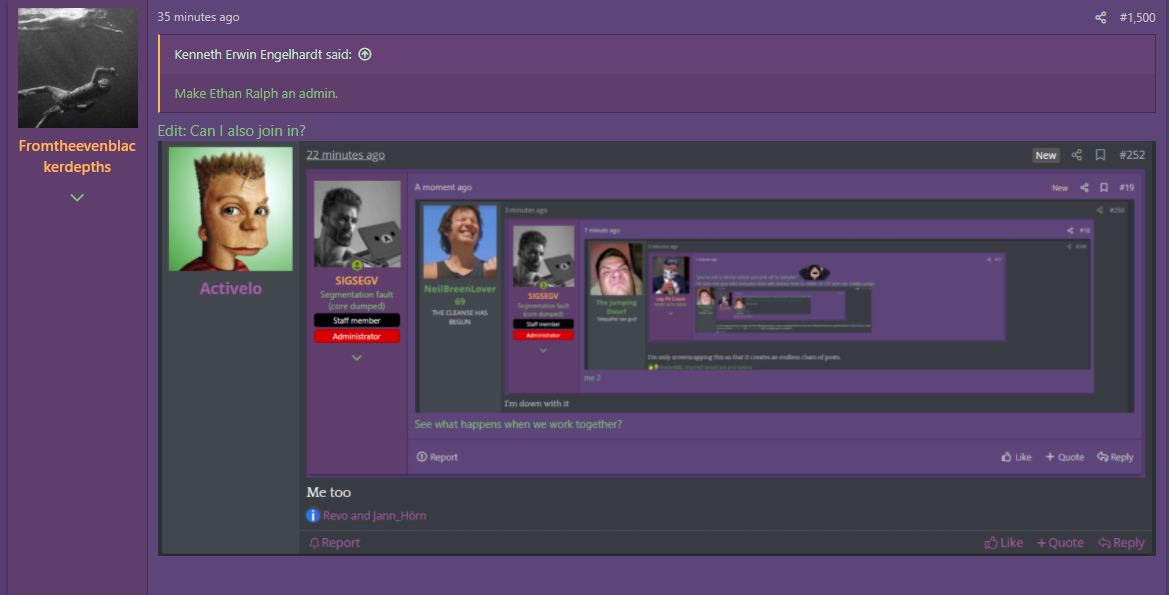This screenshot has height=595, width=1169.
Task: Open Fromtheevenblackerdepths' diver avatar
Action: tap(78, 68)
